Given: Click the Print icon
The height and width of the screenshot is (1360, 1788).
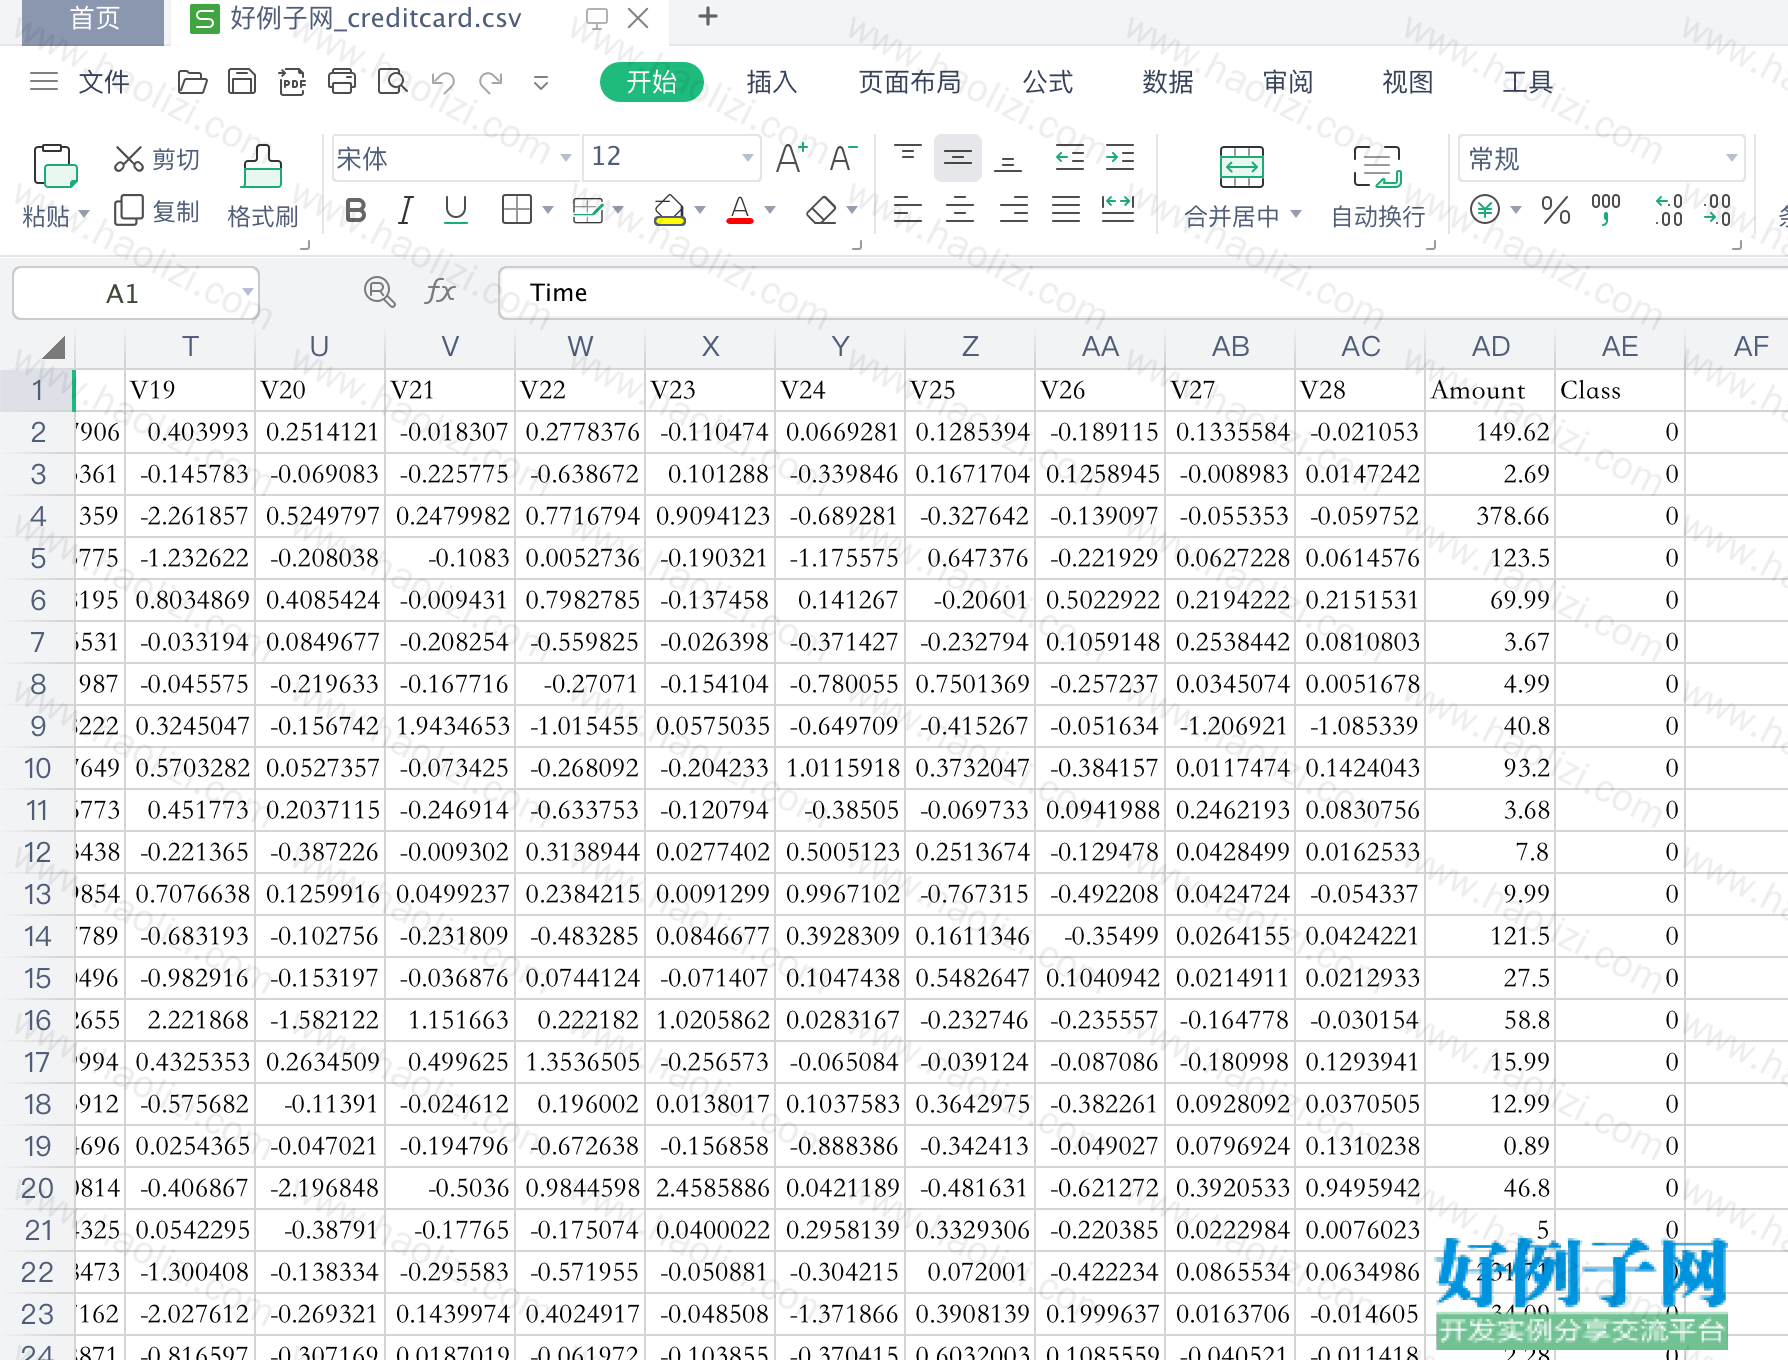Looking at the screenshot, I should (342, 82).
